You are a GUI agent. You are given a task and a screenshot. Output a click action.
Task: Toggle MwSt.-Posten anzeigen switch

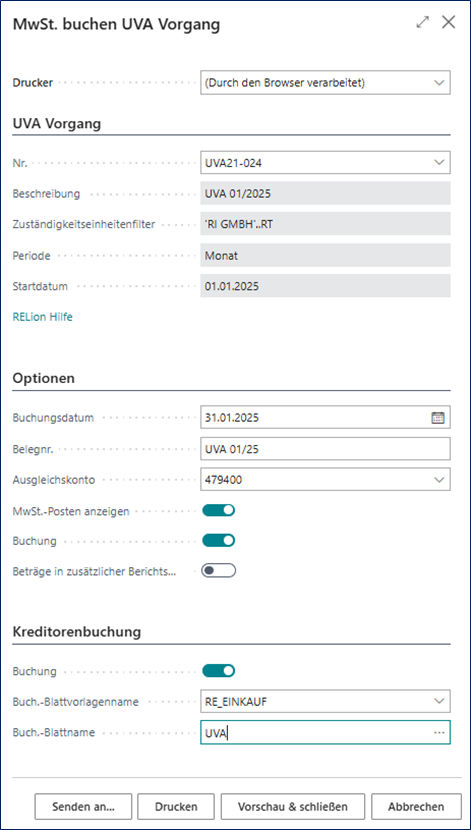(x=219, y=510)
